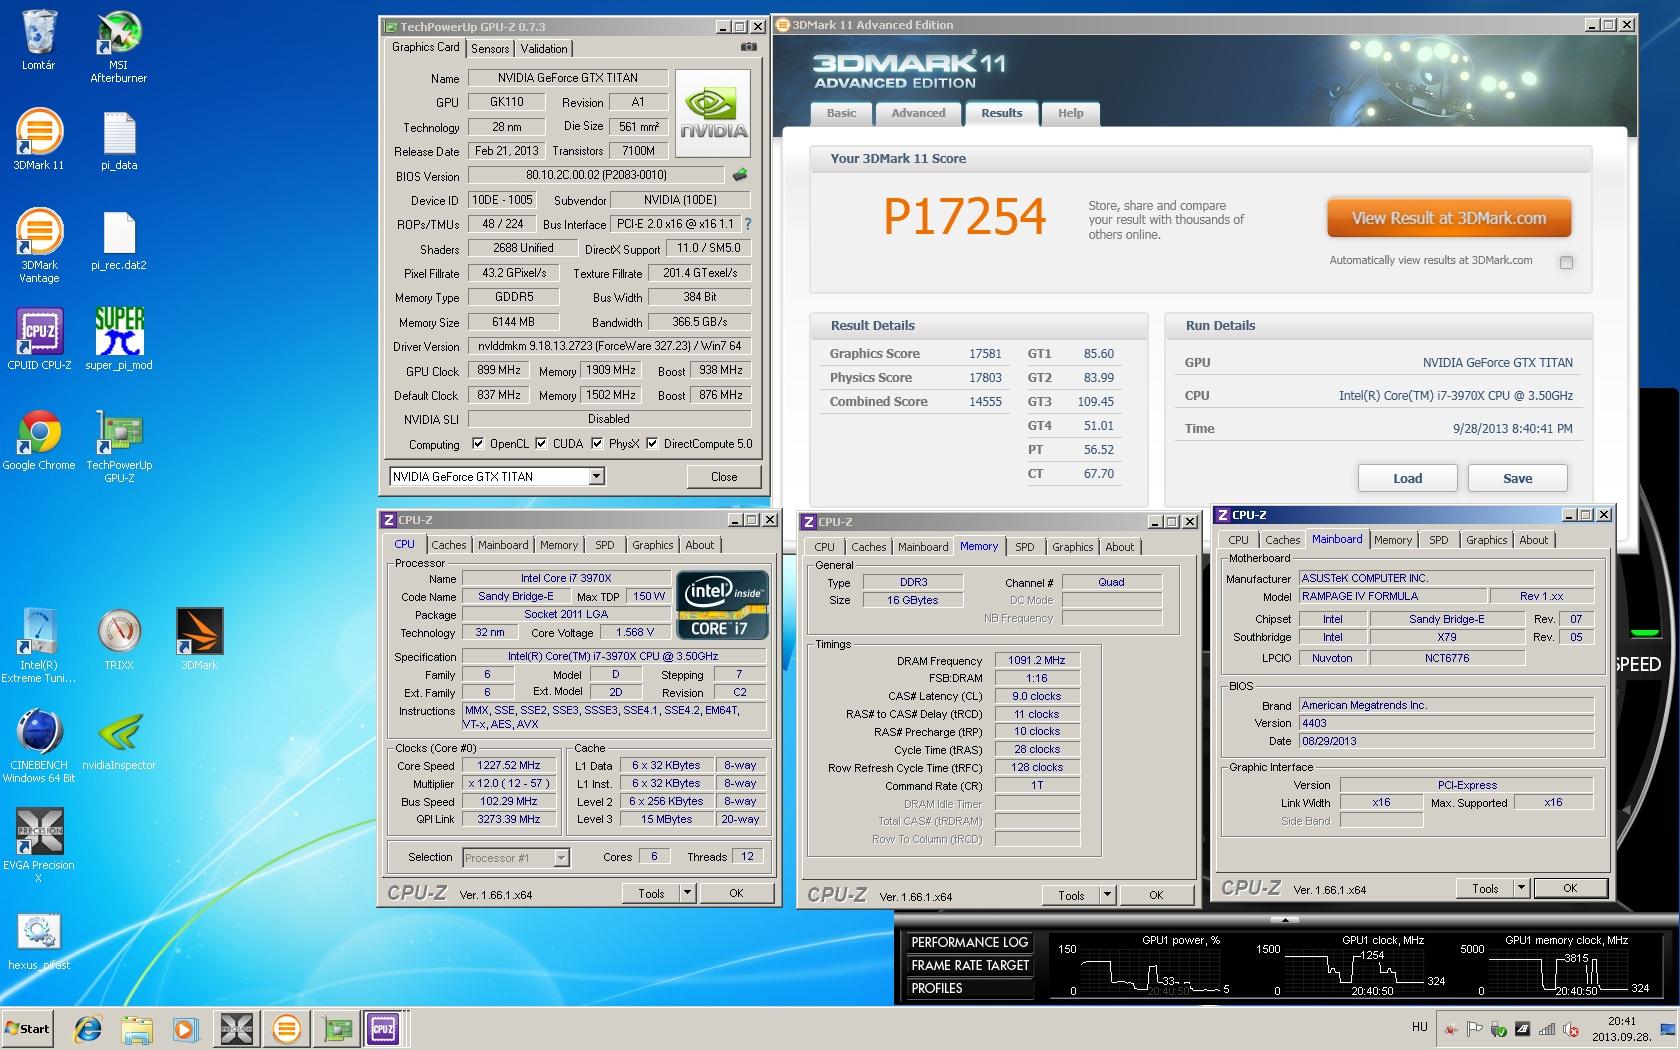The width and height of the screenshot is (1680, 1050).
Task: Open the Start menu
Action: pyautogui.click(x=28, y=1028)
